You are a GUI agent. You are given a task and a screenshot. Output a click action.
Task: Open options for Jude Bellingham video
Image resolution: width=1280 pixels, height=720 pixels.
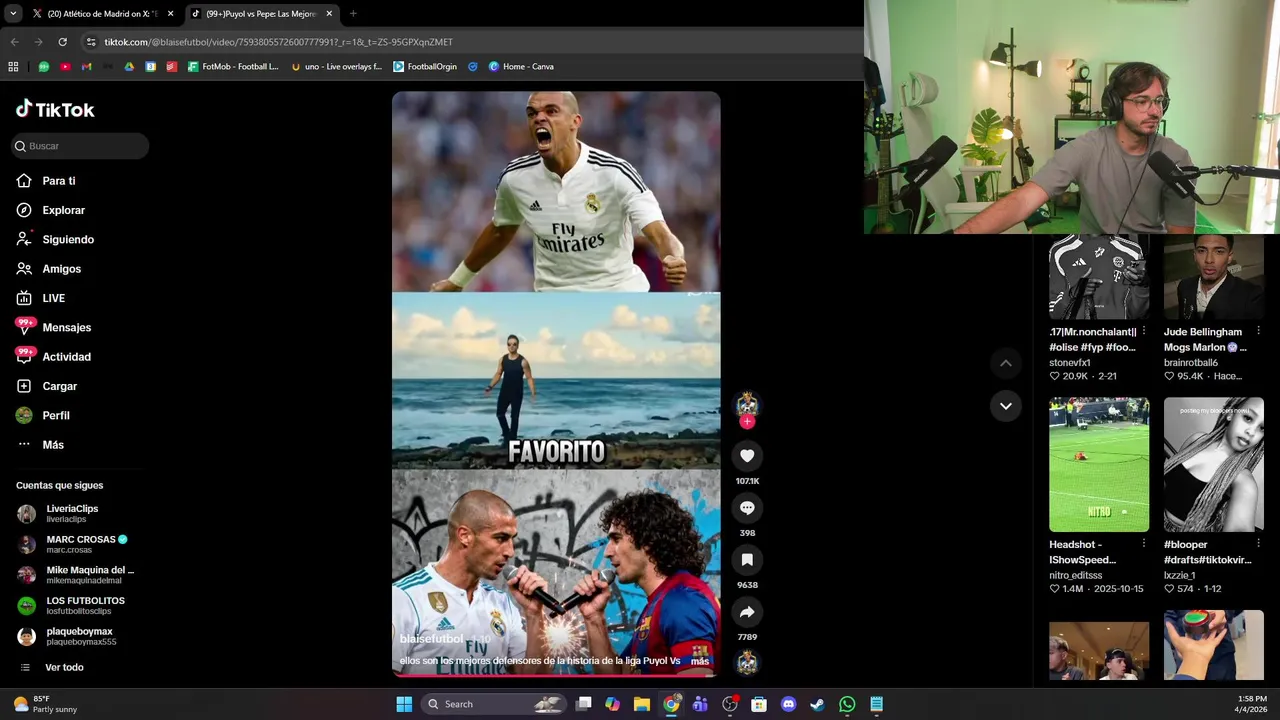1258,331
